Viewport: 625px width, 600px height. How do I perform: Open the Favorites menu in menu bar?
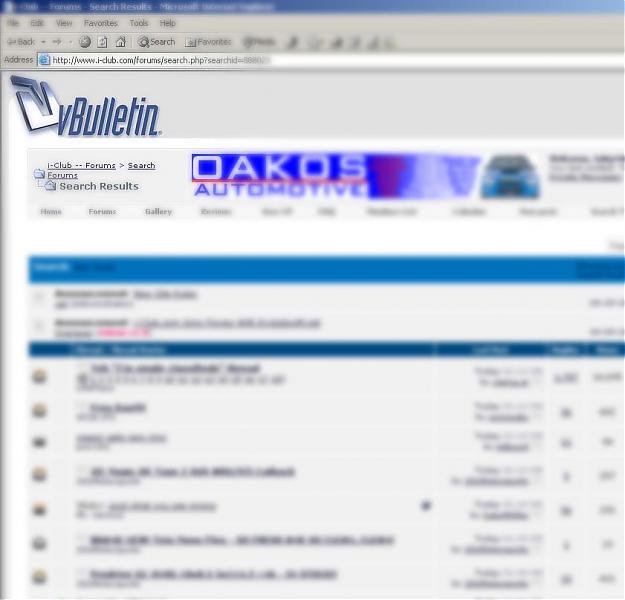(100, 23)
